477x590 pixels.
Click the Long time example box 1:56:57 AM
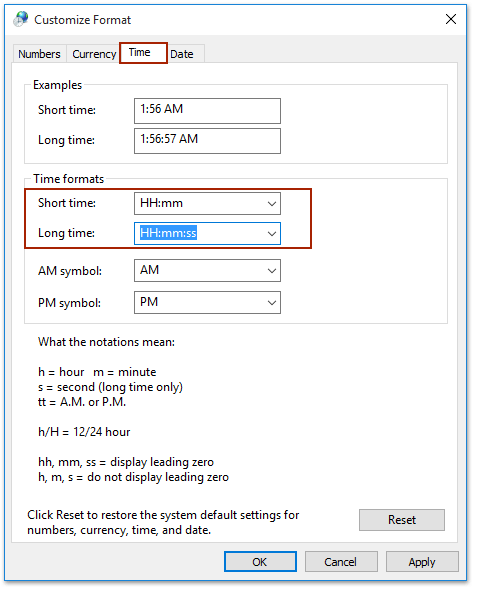pos(207,141)
